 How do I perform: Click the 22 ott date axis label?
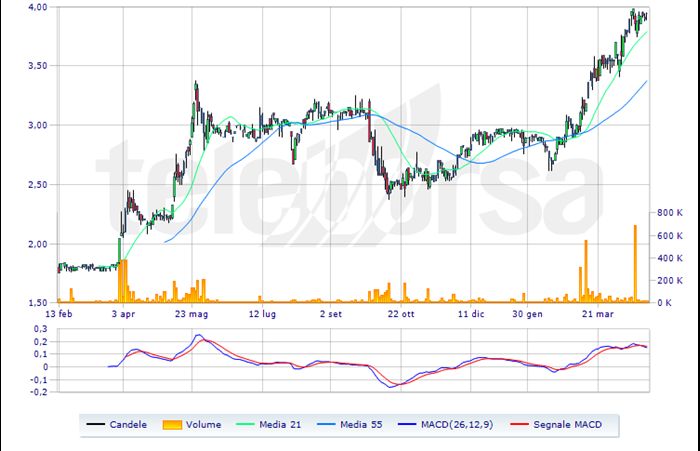point(400,313)
